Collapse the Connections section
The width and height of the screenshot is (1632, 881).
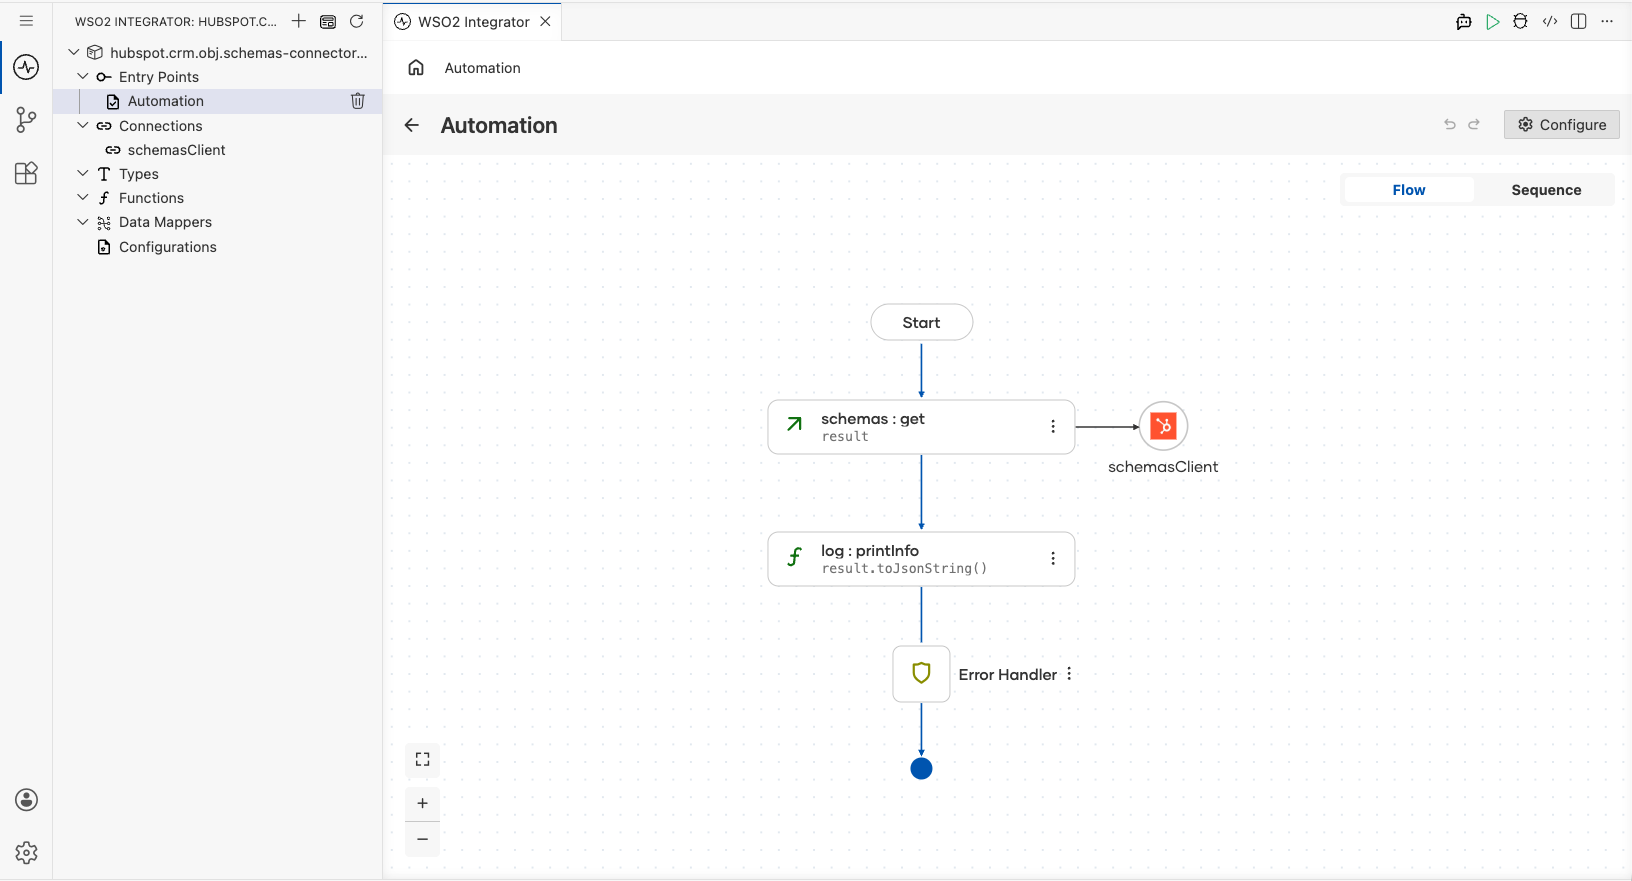click(x=83, y=126)
